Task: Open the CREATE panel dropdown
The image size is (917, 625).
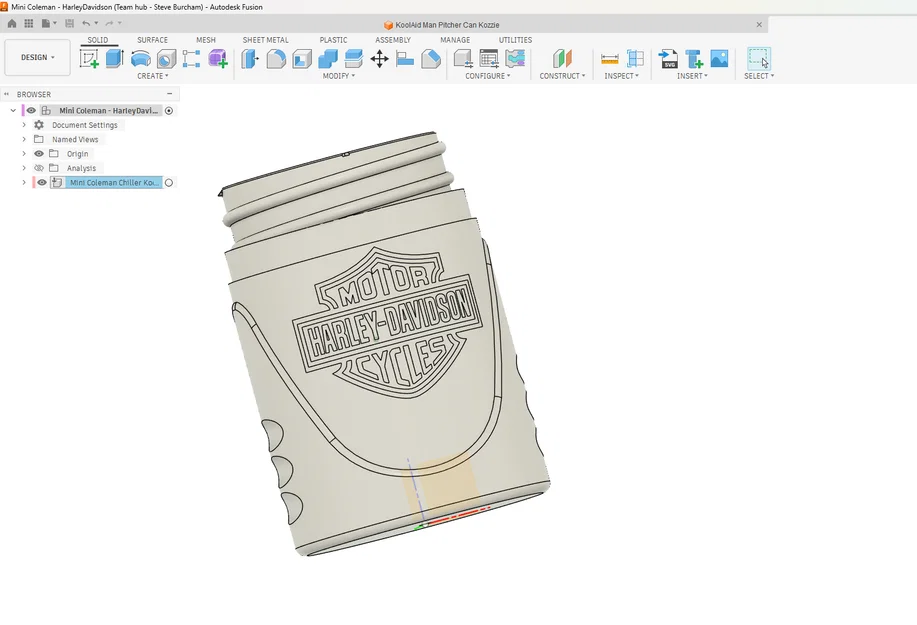Action: point(153,76)
